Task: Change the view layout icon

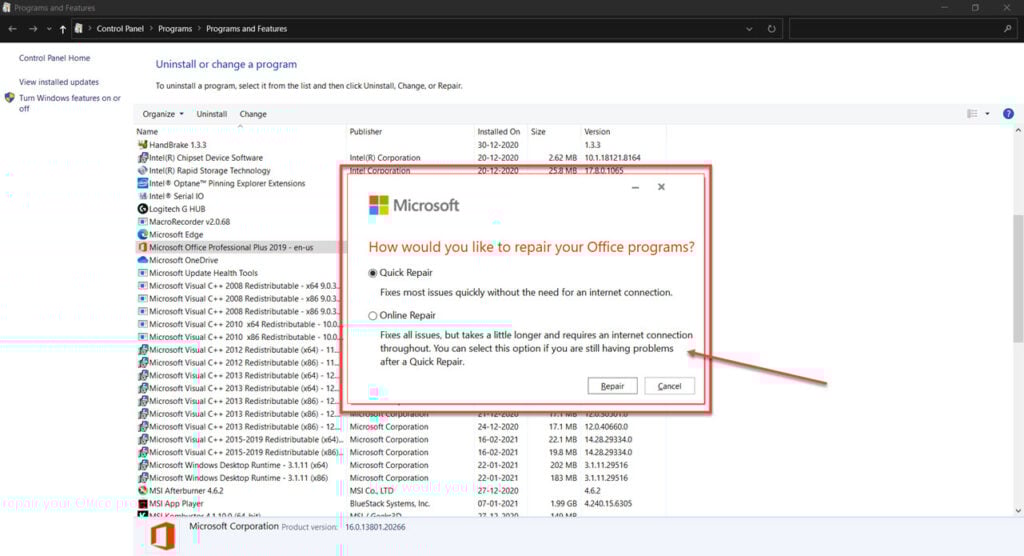Action: click(x=972, y=114)
